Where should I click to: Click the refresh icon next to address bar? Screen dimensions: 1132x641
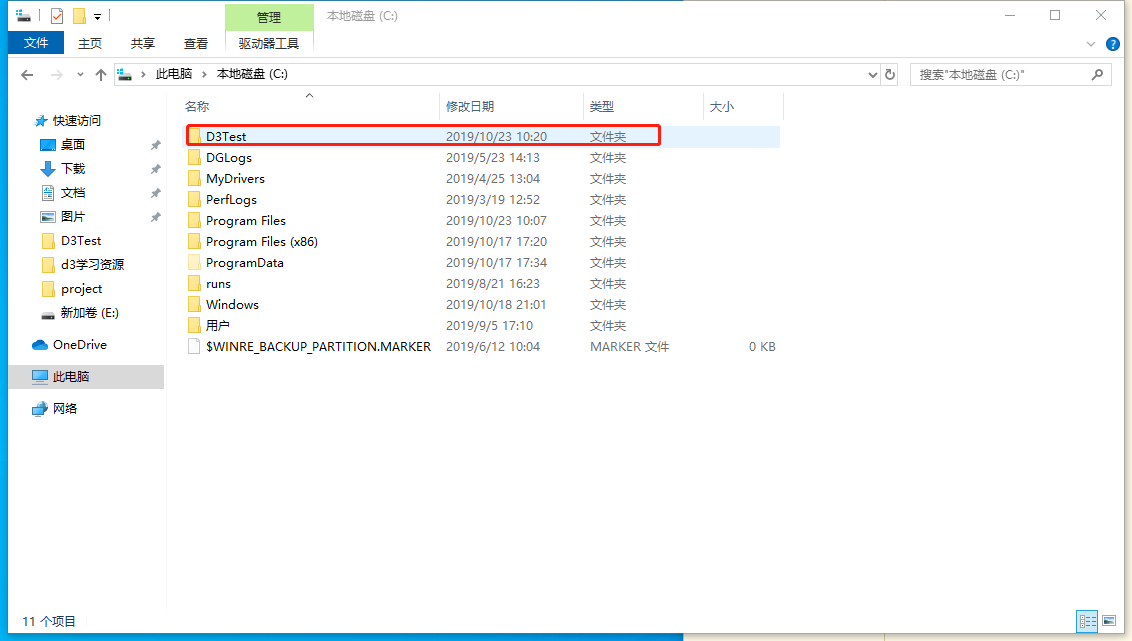click(x=890, y=73)
